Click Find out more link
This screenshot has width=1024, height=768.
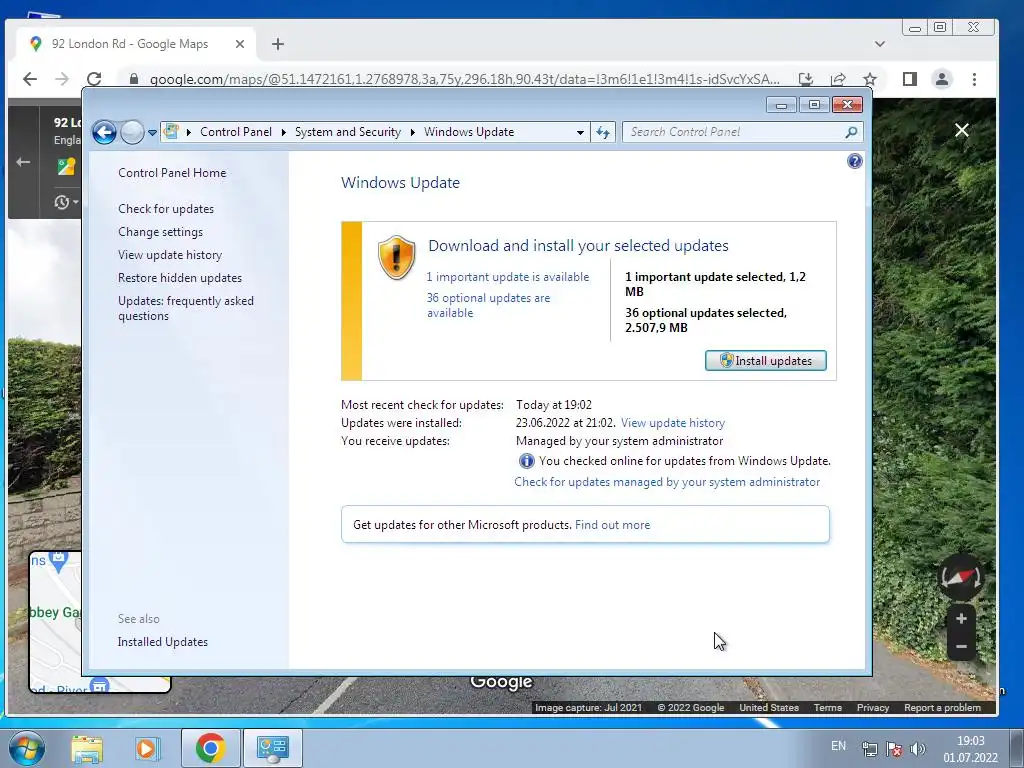tap(612, 525)
